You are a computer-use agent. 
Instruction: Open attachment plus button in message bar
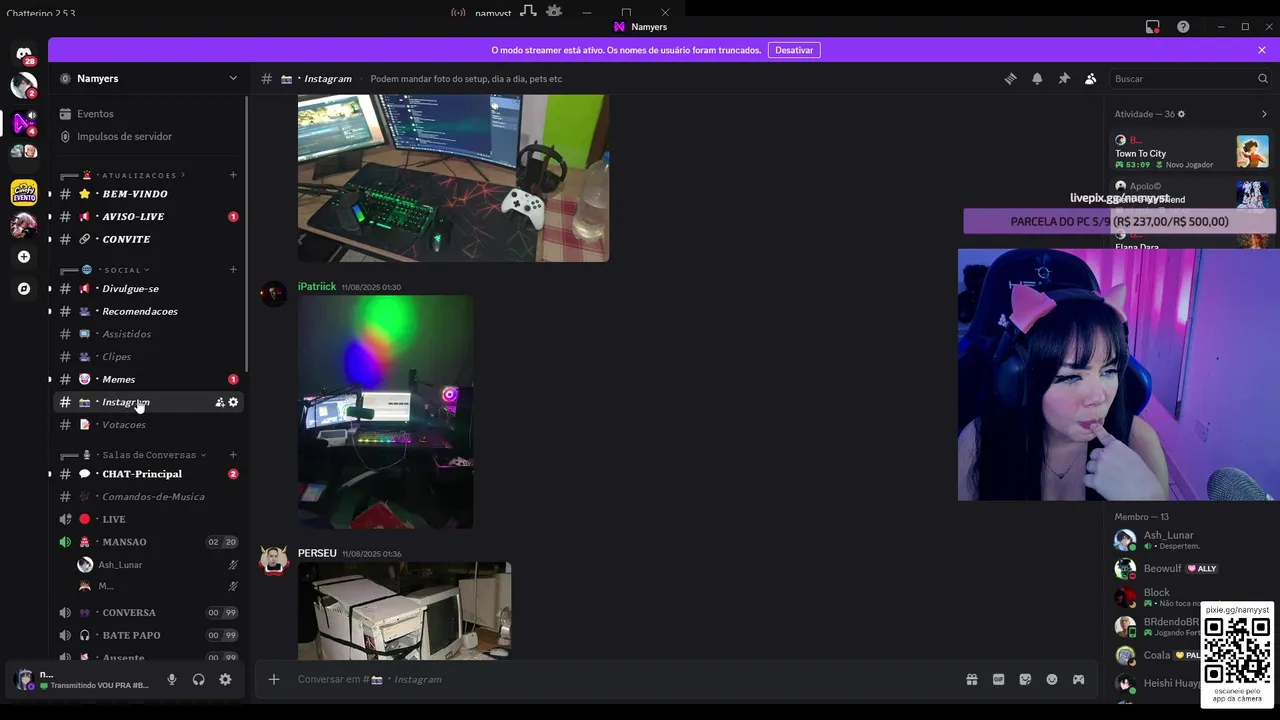click(273, 679)
